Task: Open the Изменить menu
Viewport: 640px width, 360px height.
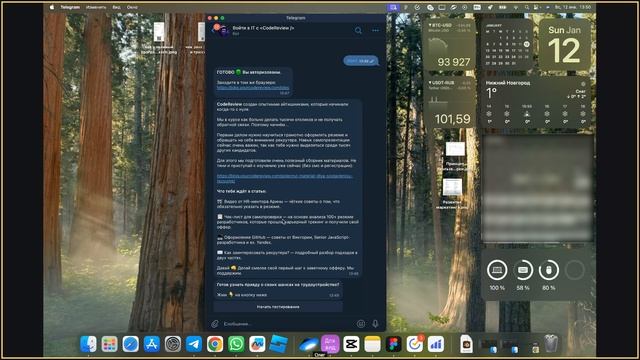Action: click(x=96, y=7)
